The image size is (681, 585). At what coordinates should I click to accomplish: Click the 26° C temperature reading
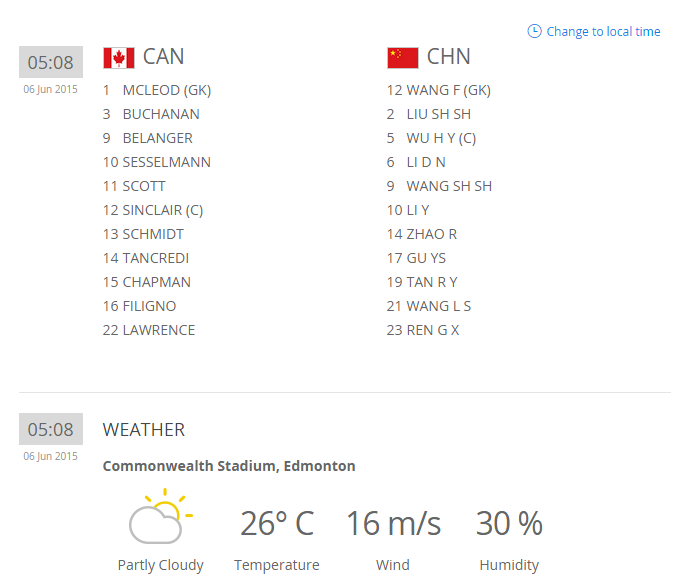[x=277, y=523]
